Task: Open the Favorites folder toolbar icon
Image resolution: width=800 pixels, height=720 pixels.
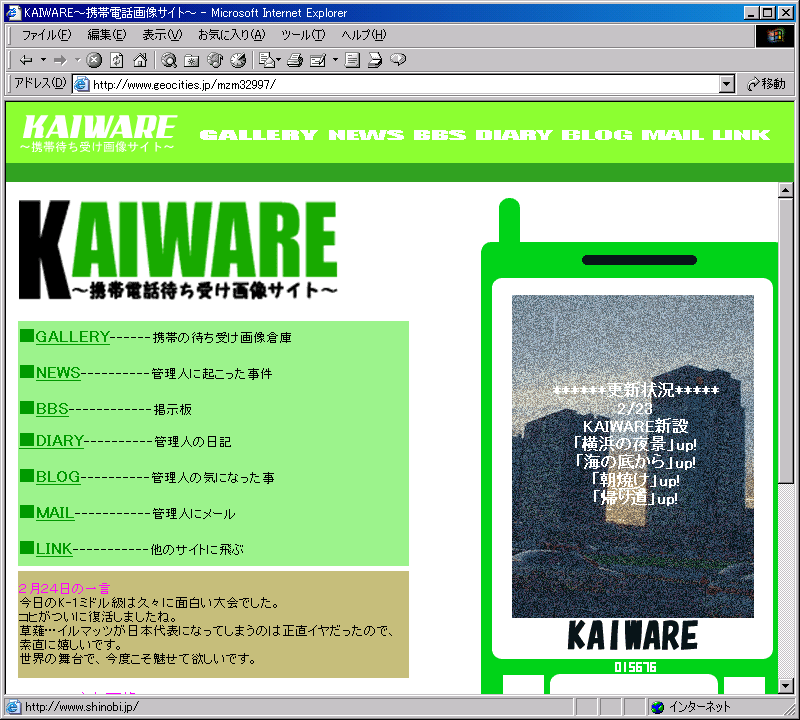Action: pyautogui.click(x=192, y=60)
